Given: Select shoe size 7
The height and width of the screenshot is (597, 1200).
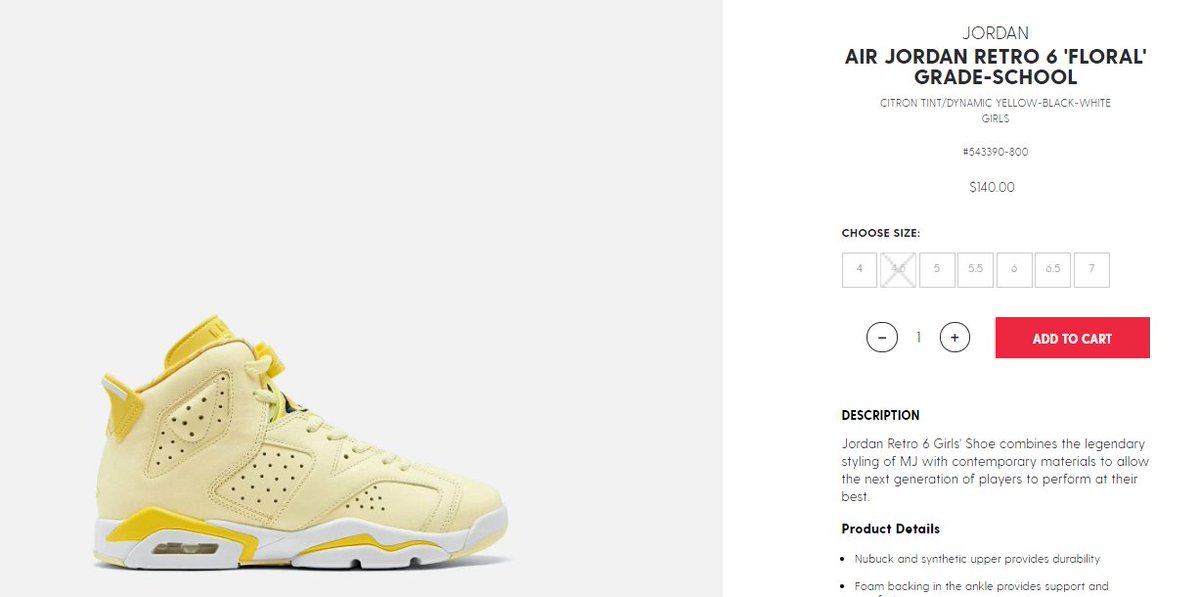Looking at the screenshot, I should click(1092, 270).
